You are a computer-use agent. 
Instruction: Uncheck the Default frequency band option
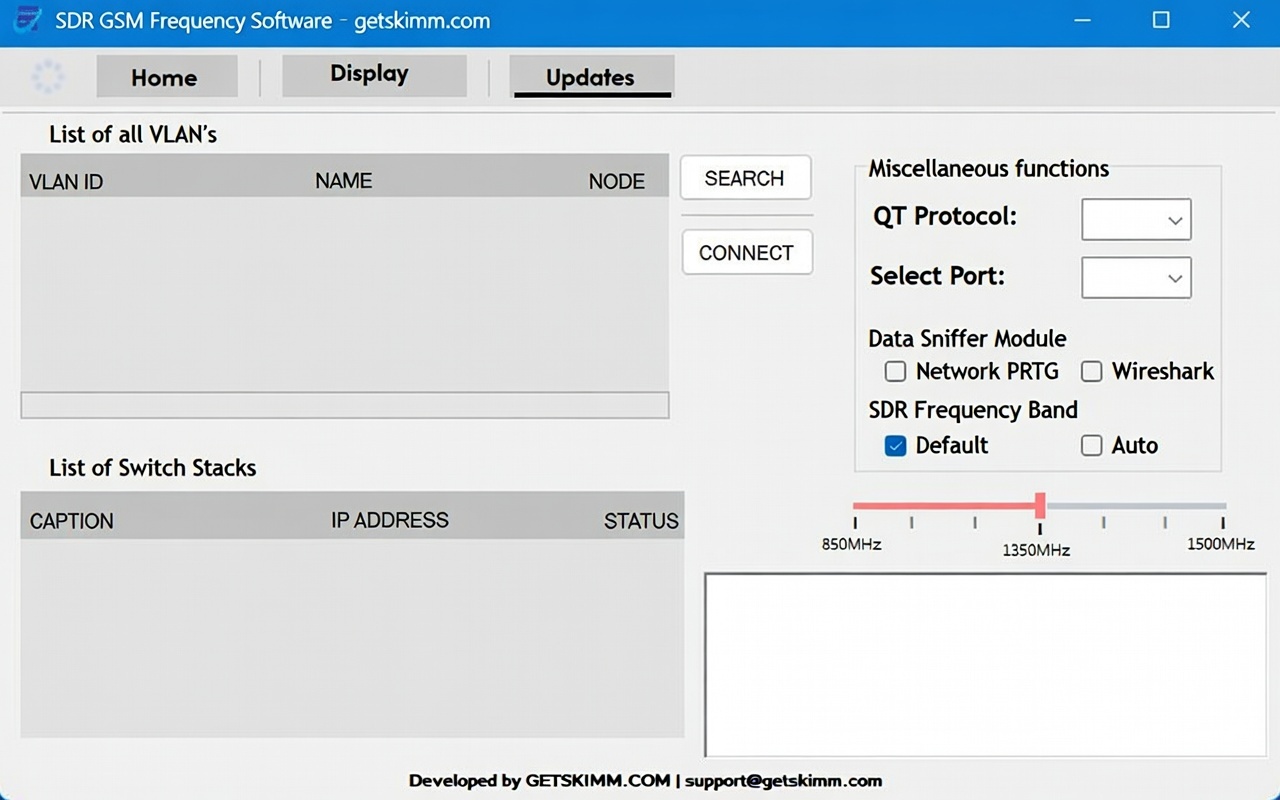point(895,446)
